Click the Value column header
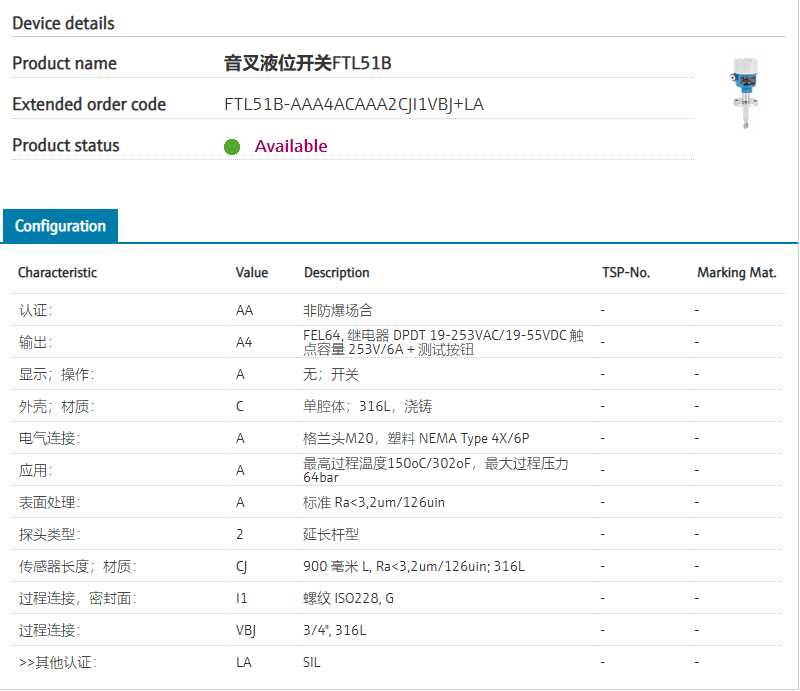The width and height of the screenshot is (800, 691). [x=252, y=273]
